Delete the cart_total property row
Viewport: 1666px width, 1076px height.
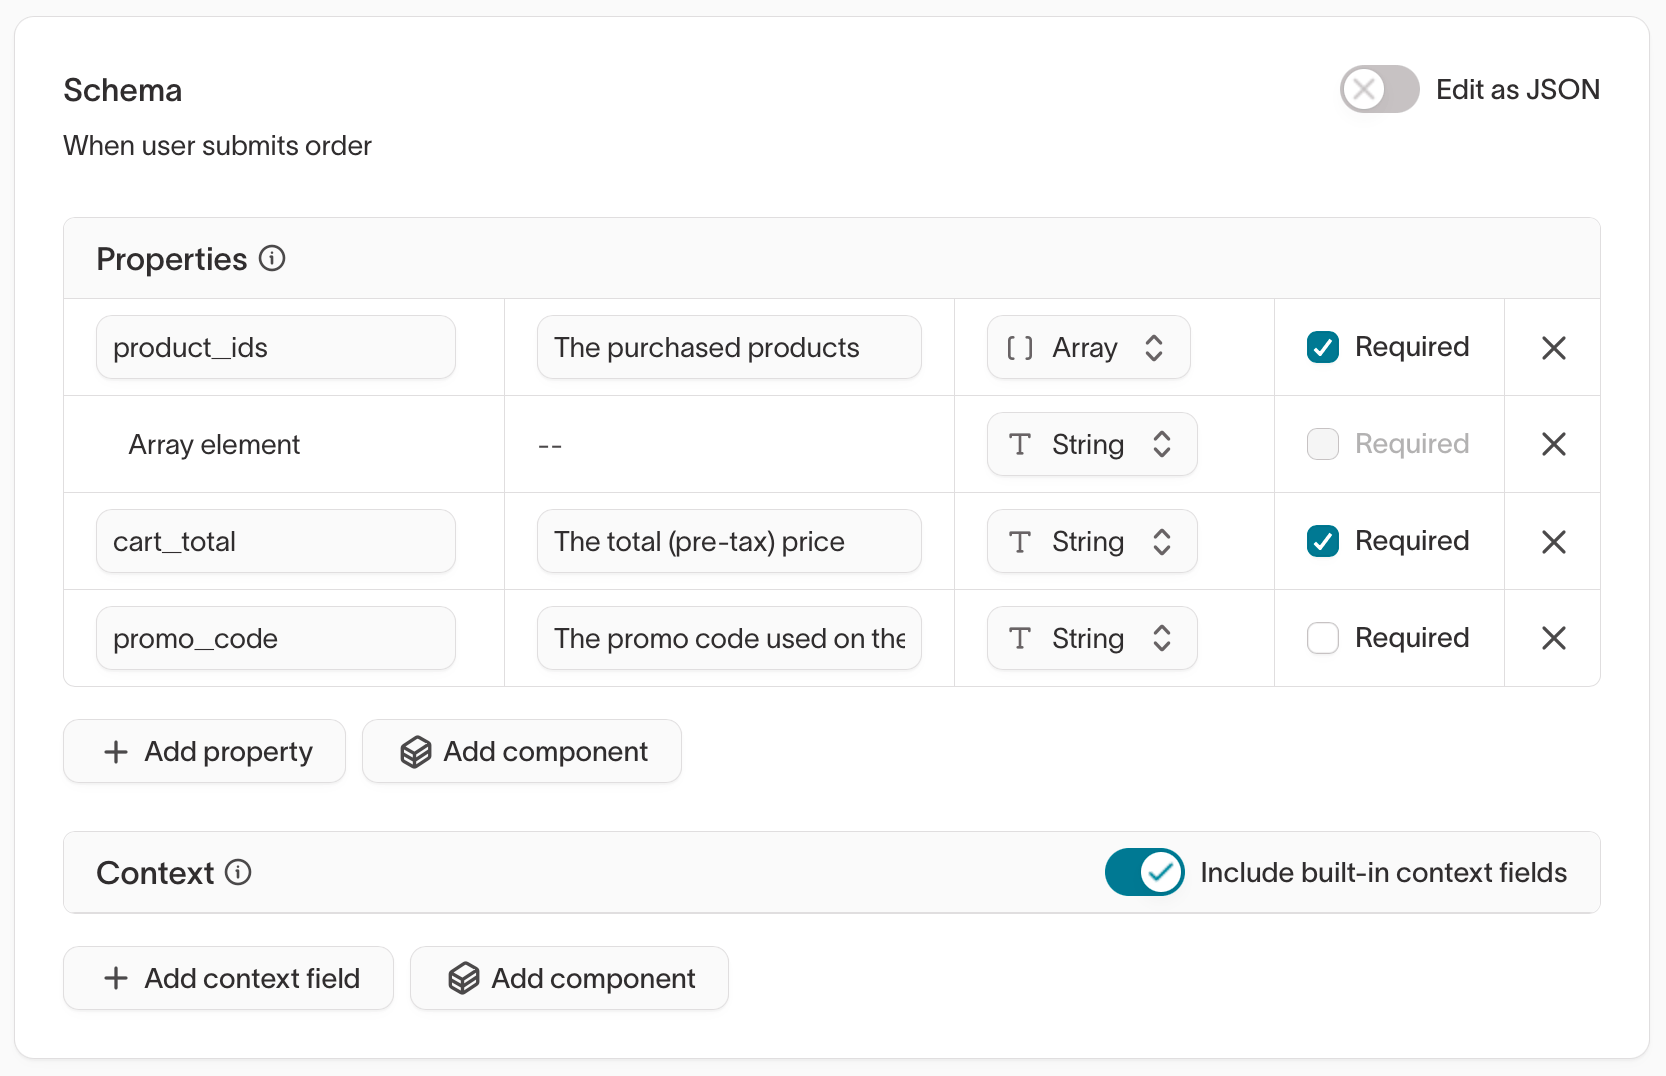[x=1553, y=542]
